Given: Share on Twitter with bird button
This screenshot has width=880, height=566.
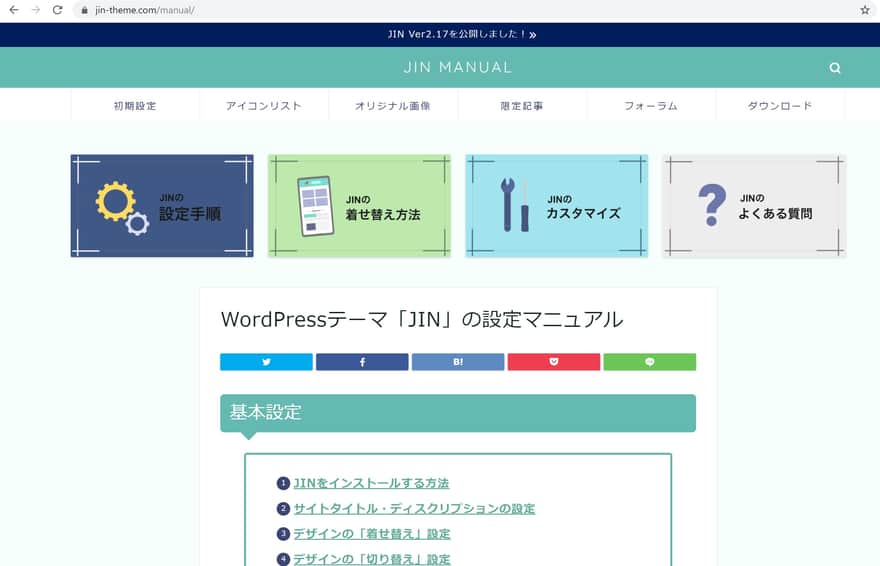Looking at the screenshot, I should [x=266, y=362].
